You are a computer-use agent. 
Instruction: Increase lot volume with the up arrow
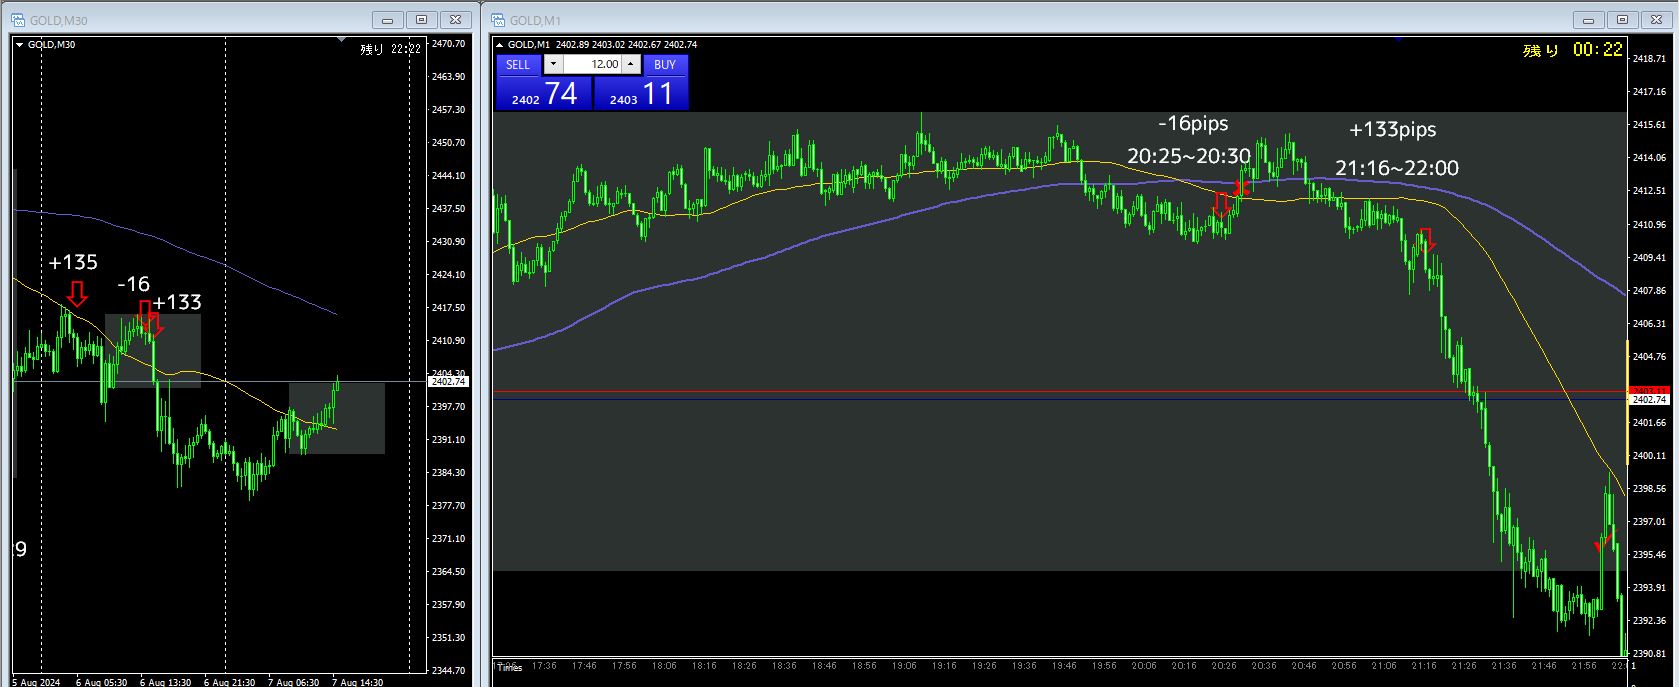coord(630,64)
